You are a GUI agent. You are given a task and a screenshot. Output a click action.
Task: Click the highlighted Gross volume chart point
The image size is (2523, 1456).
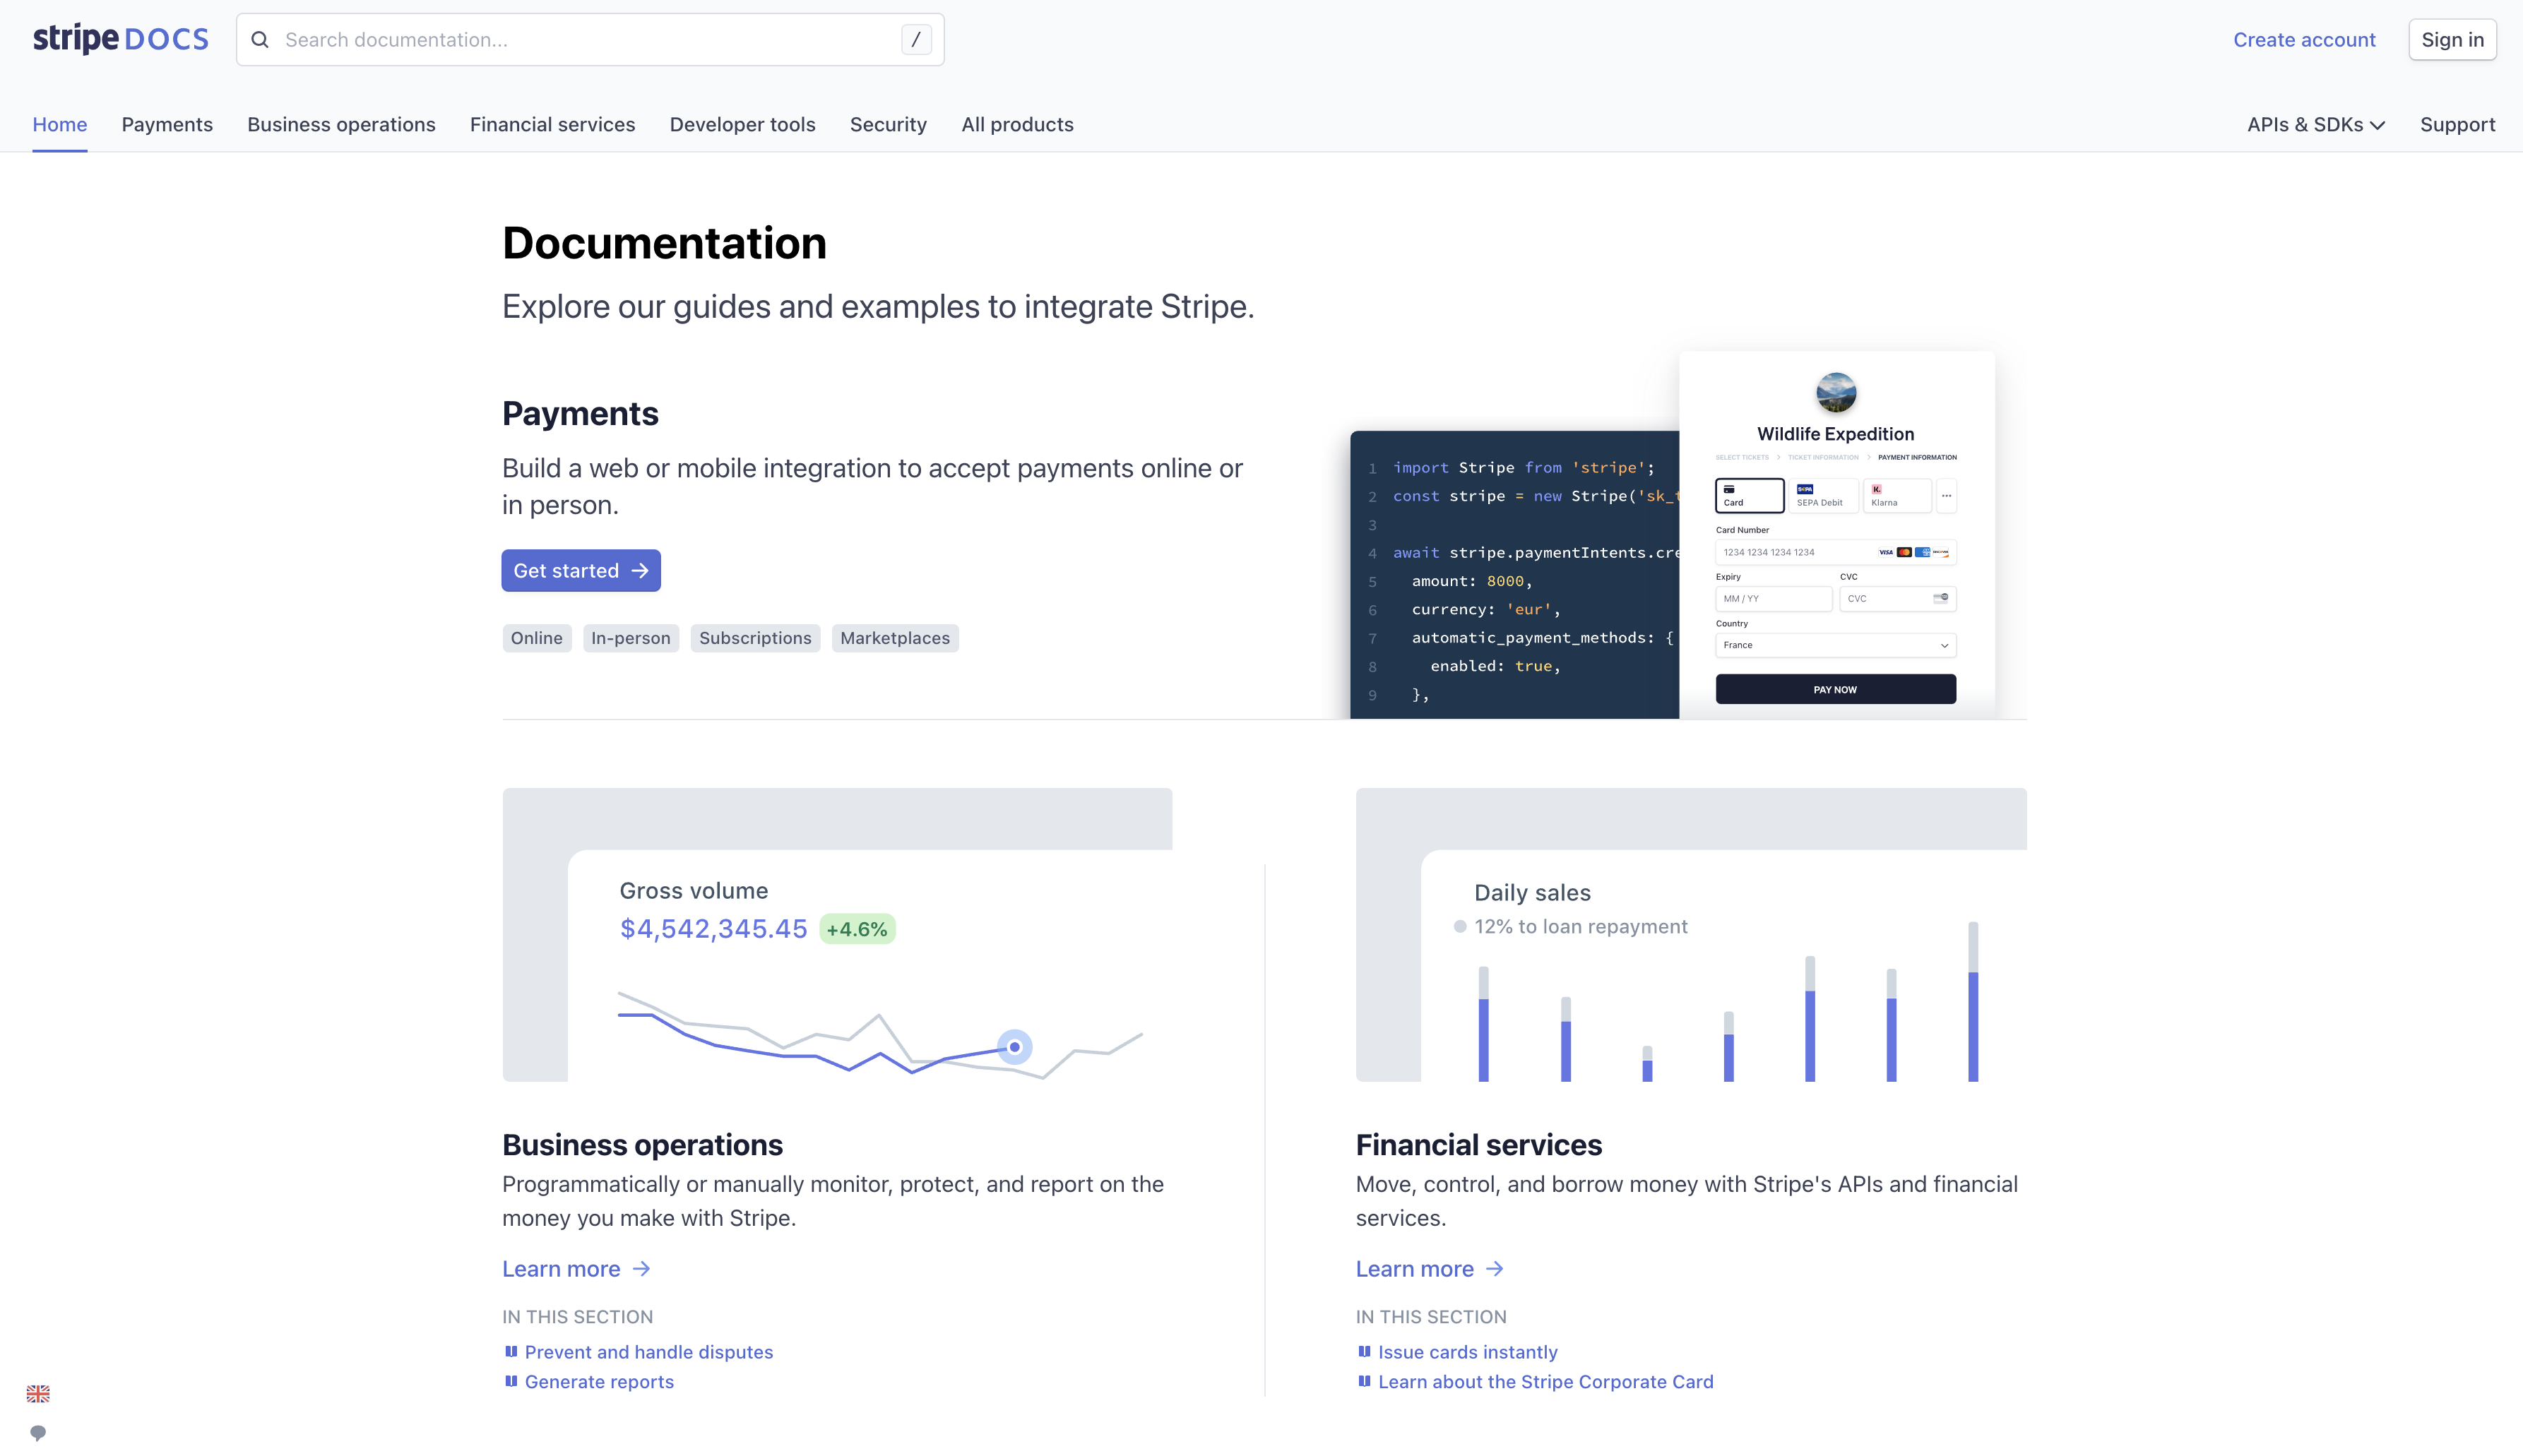[1014, 1047]
